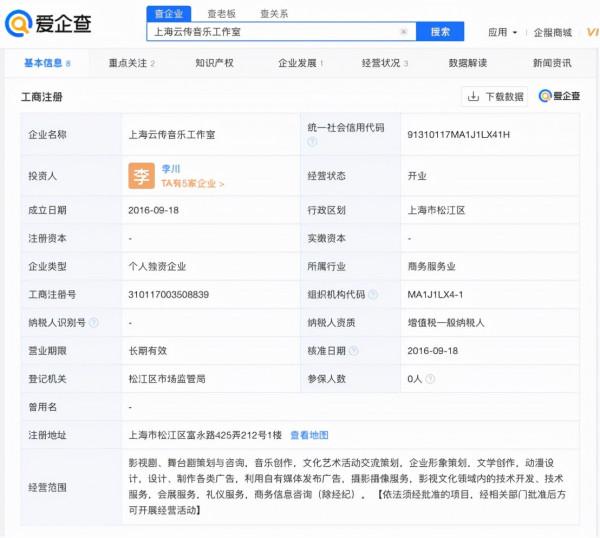Click the 增值税一般纳税人 cell value

pos(446,323)
